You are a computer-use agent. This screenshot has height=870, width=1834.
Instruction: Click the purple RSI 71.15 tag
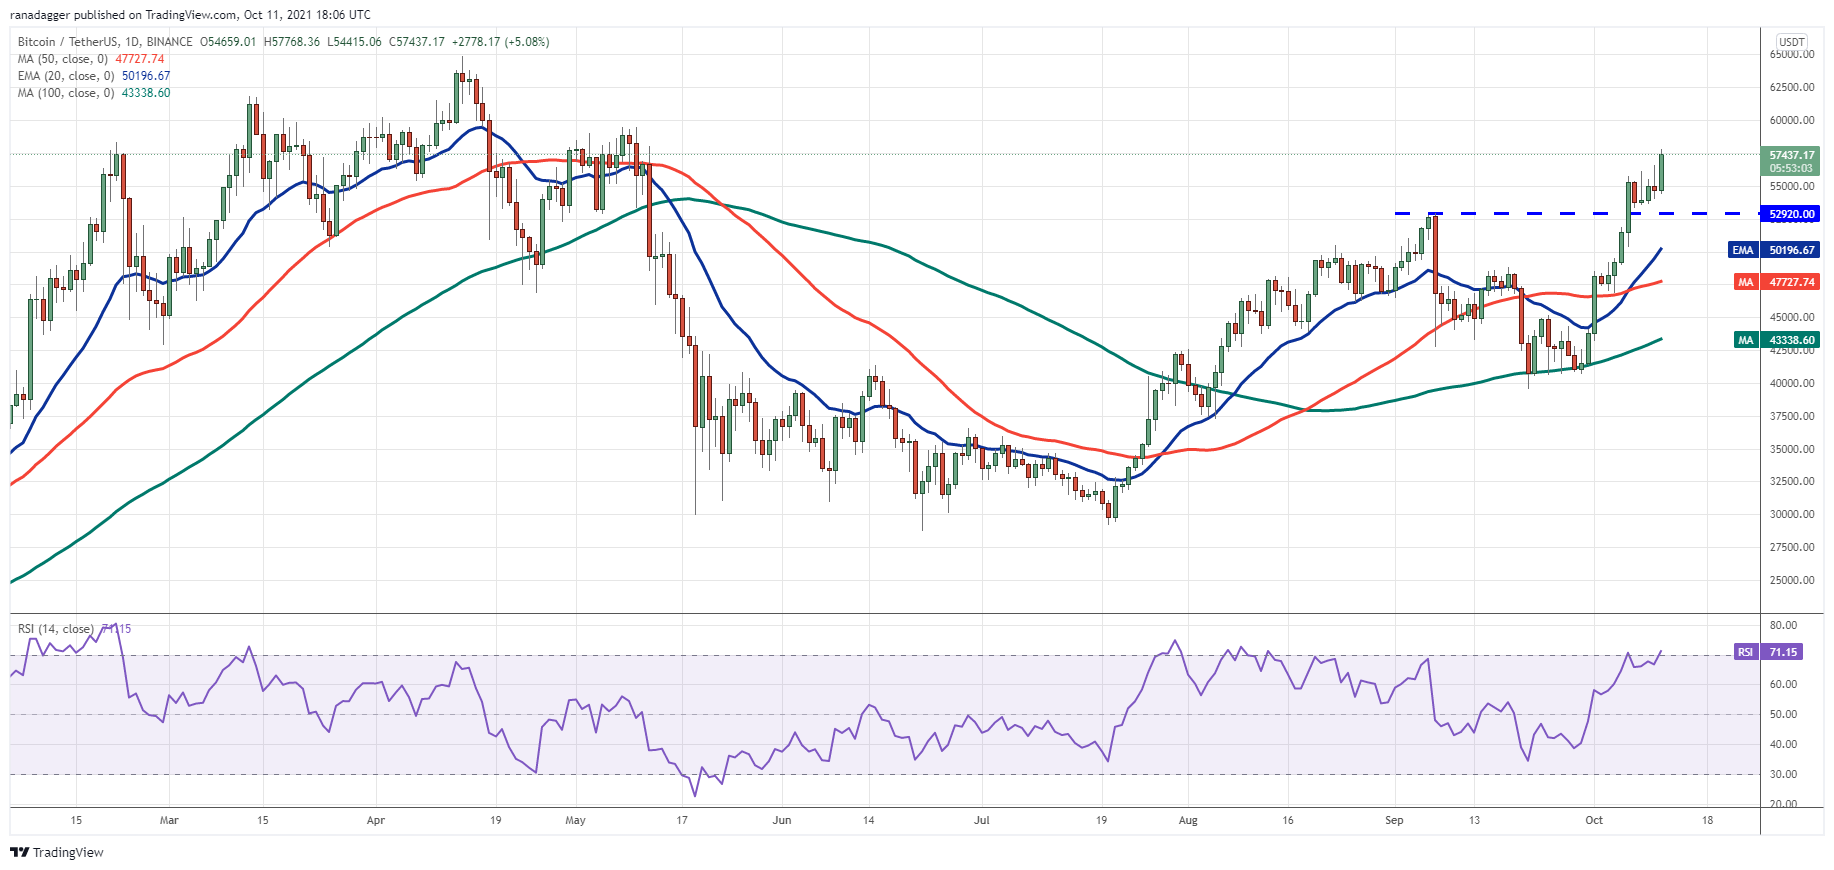[1769, 651]
